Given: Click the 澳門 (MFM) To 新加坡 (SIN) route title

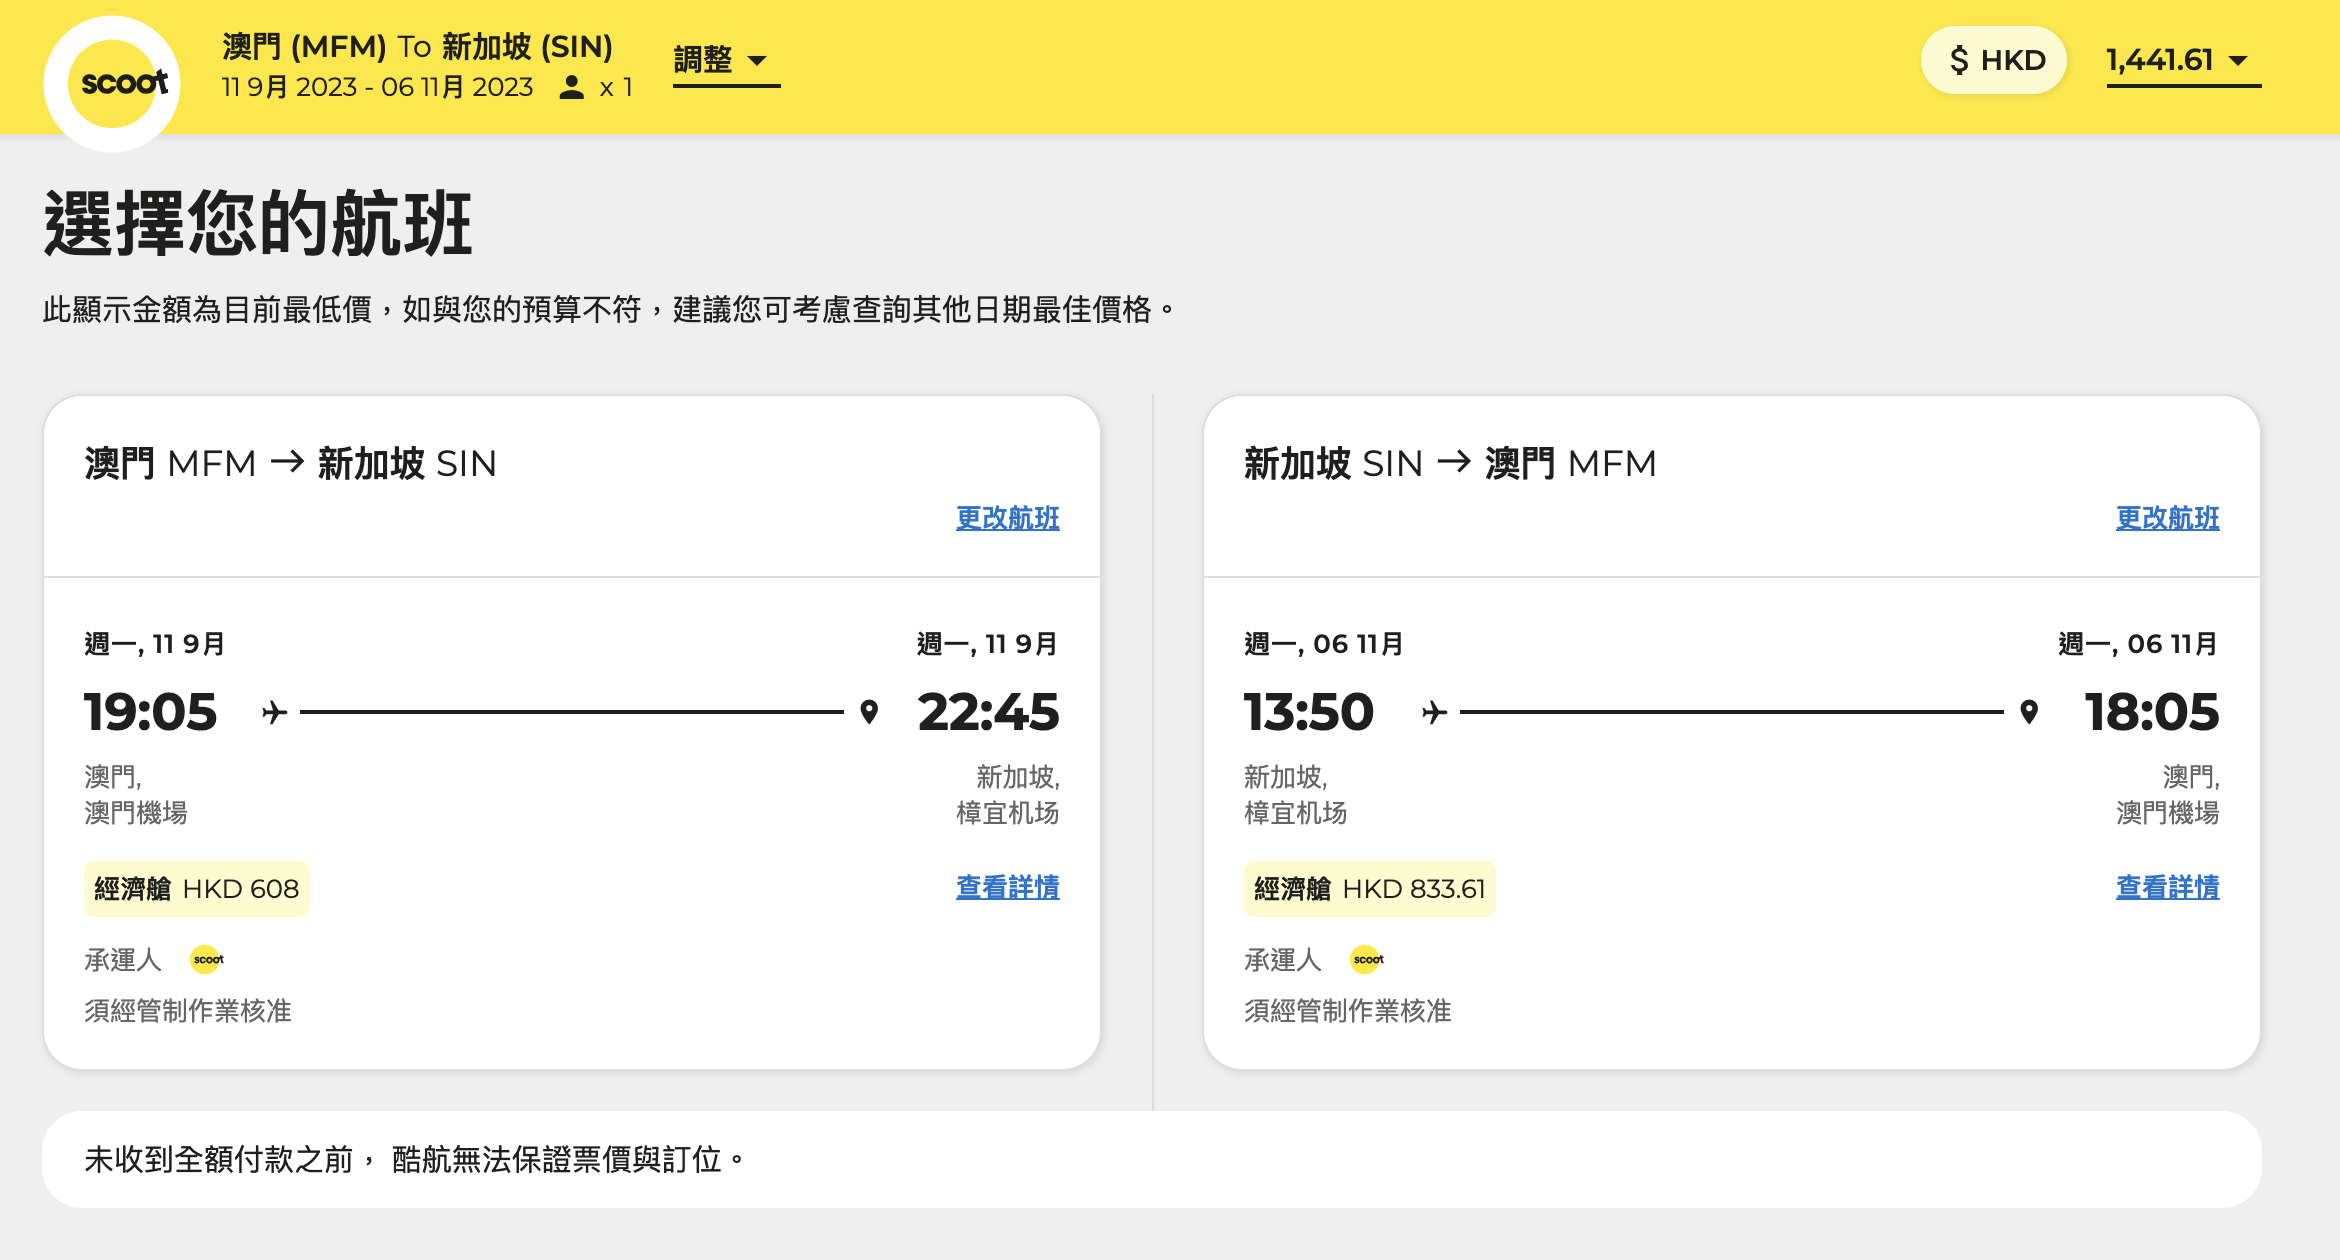Looking at the screenshot, I should click(417, 46).
